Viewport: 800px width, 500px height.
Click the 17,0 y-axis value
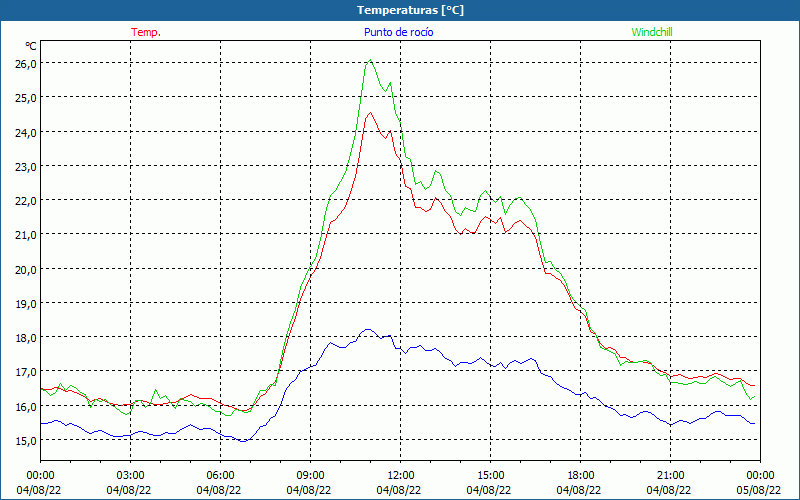coord(27,372)
